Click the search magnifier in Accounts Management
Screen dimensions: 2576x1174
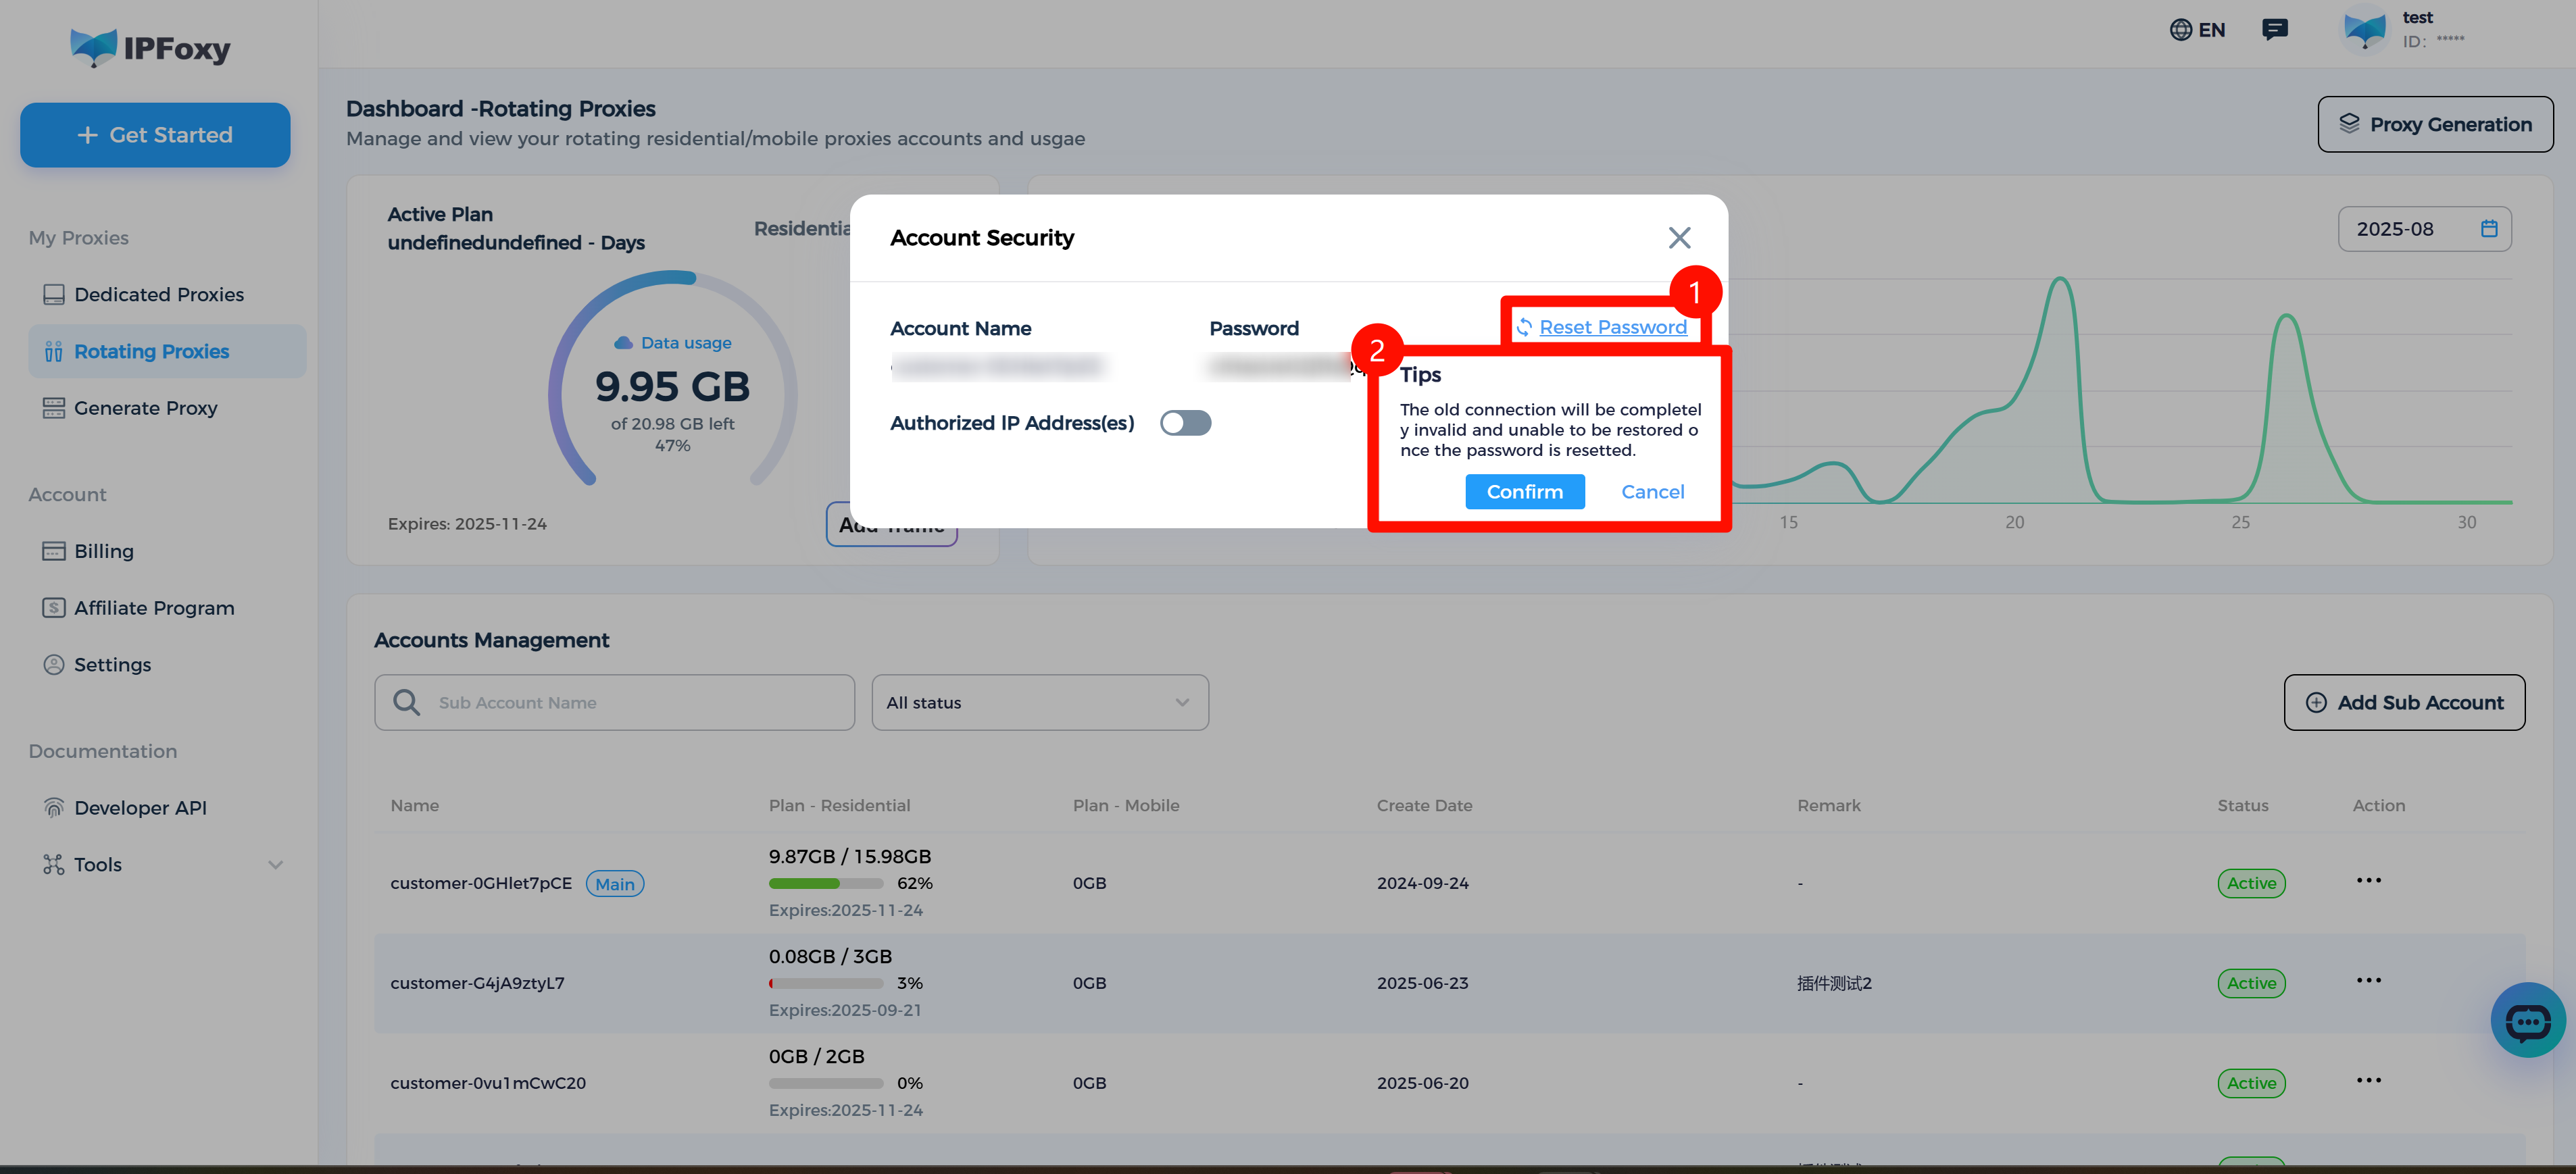(x=406, y=702)
